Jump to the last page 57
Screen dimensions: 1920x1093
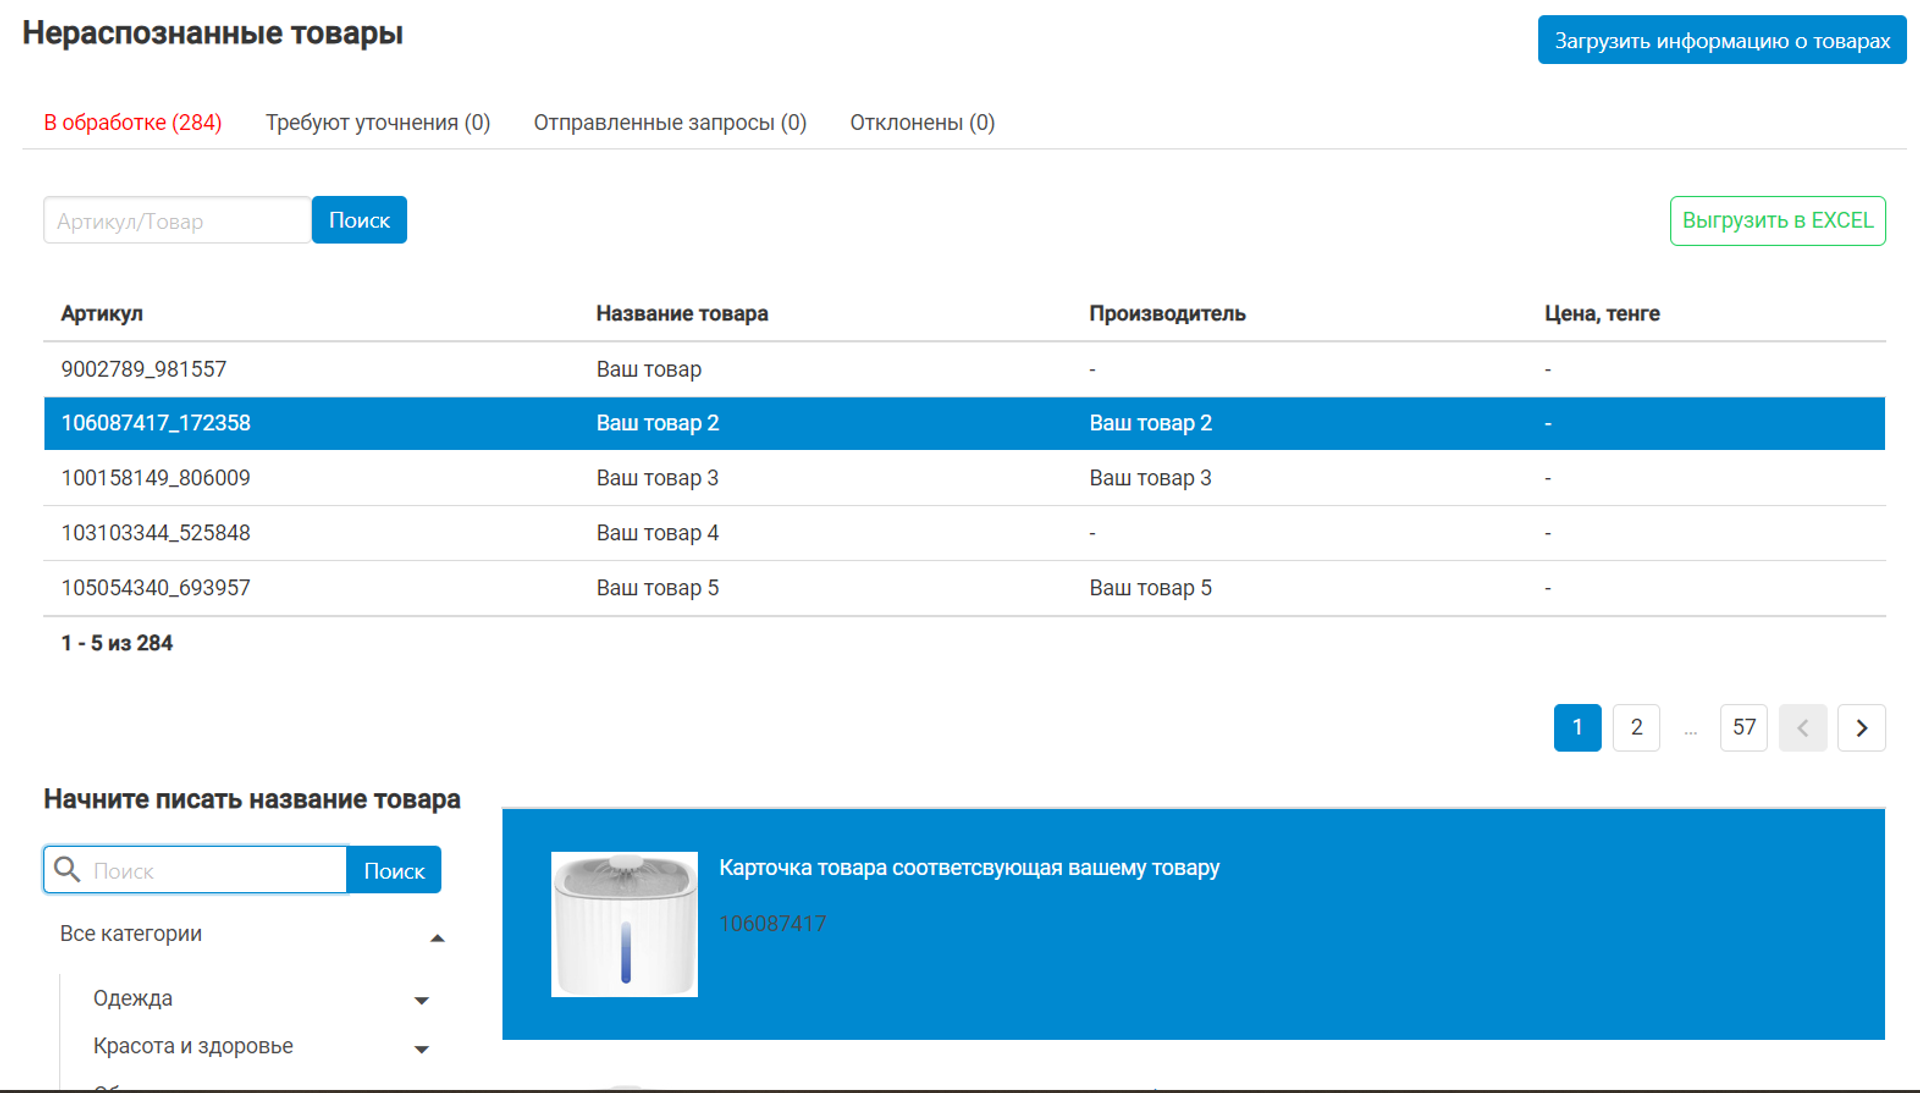[1743, 728]
